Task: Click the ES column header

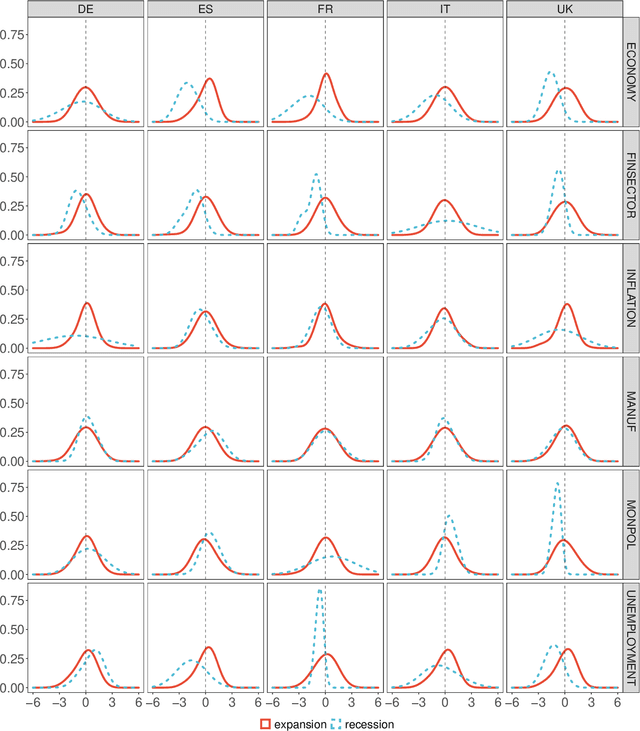Action: click(x=206, y=9)
